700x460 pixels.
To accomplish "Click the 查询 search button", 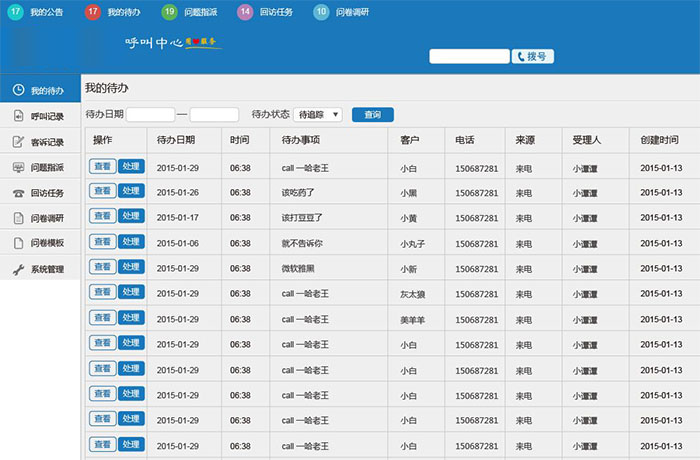I will pos(373,115).
